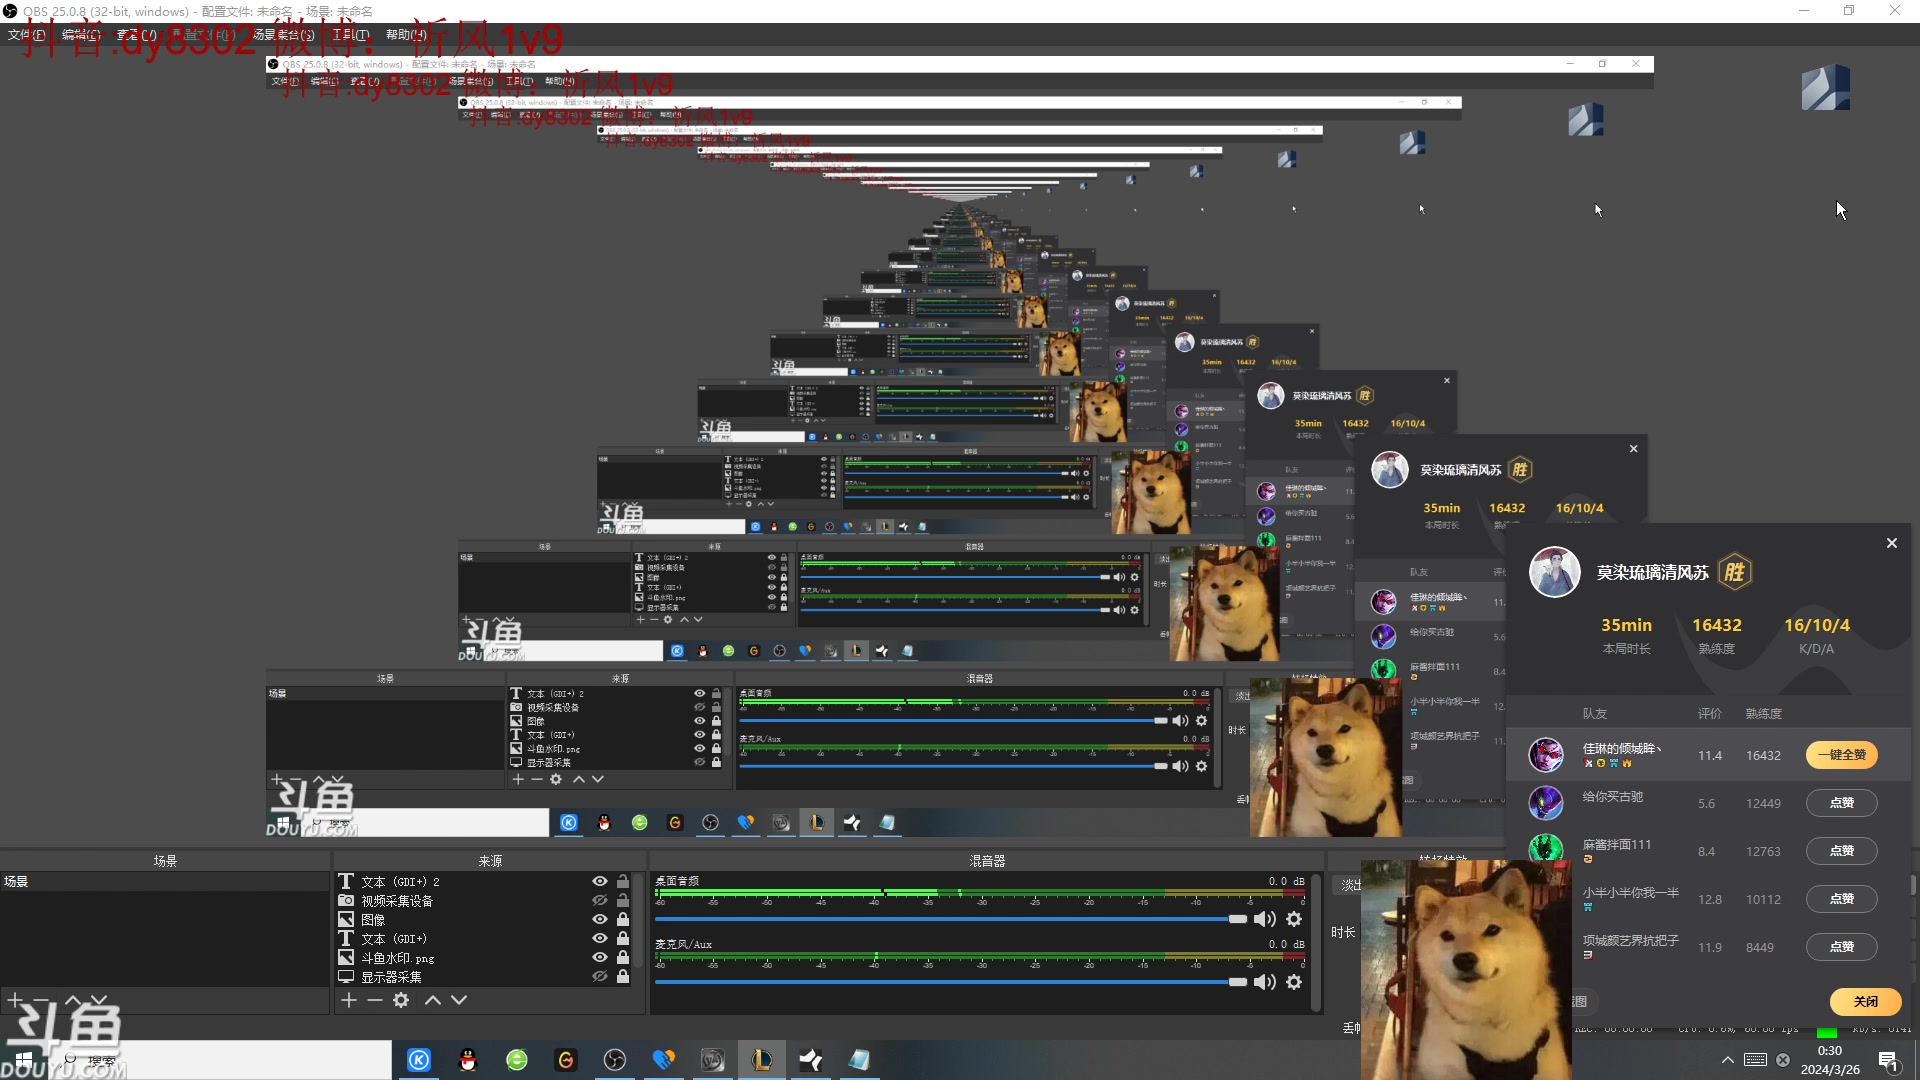Open the orange G app in taskbar
This screenshot has width=1920, height=1080.
pos(566,1060)
